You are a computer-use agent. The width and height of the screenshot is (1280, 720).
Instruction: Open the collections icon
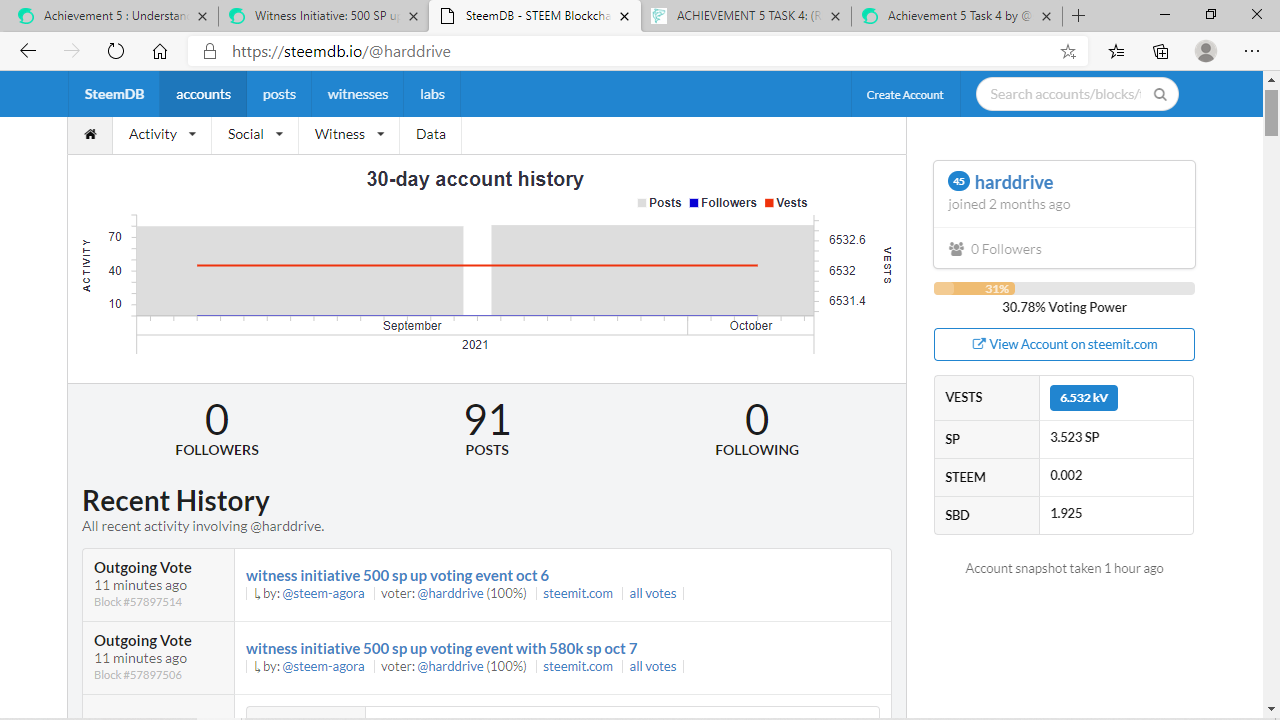[1160, 52]
